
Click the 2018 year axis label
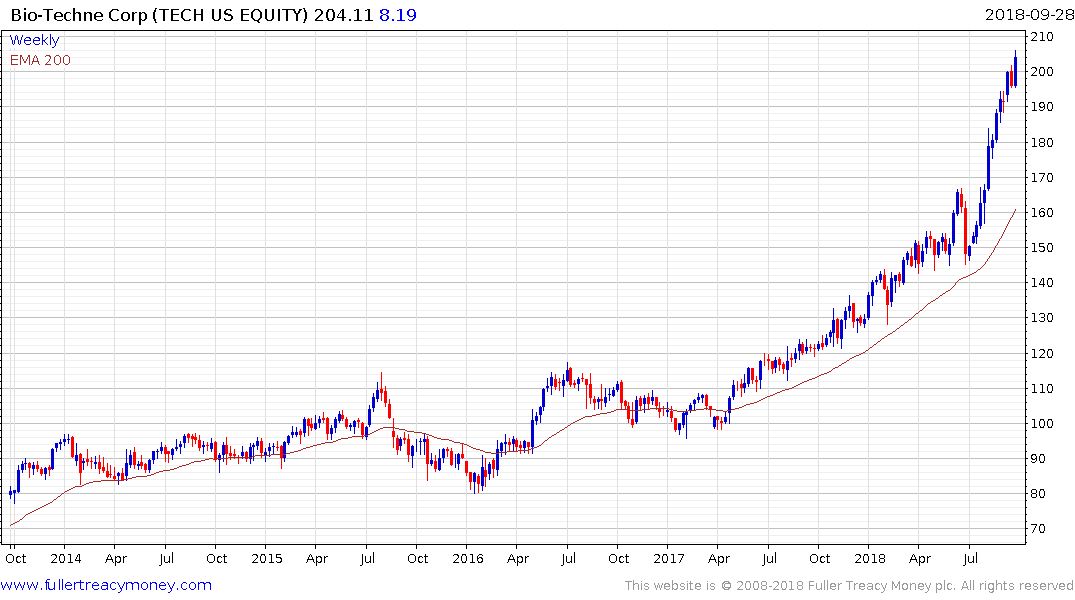pyautogui.click(x=869, y=558)
